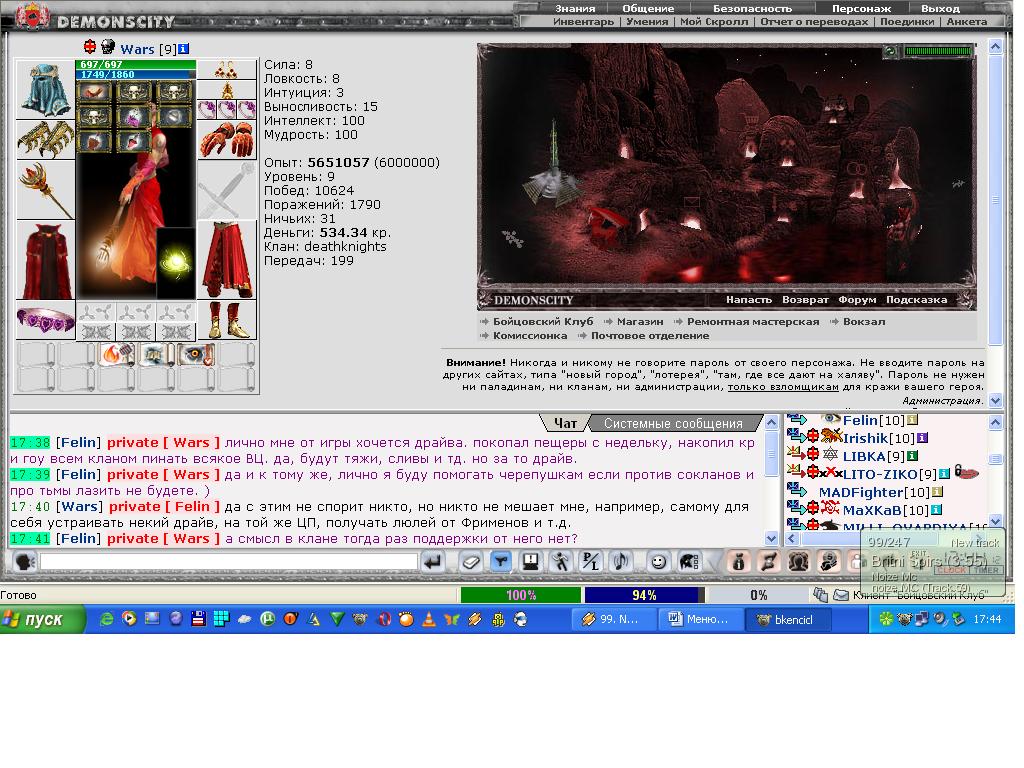Viewport: 1024px width, 768px height.
Task: Click the Выход menu item
Action: [940, 8]
